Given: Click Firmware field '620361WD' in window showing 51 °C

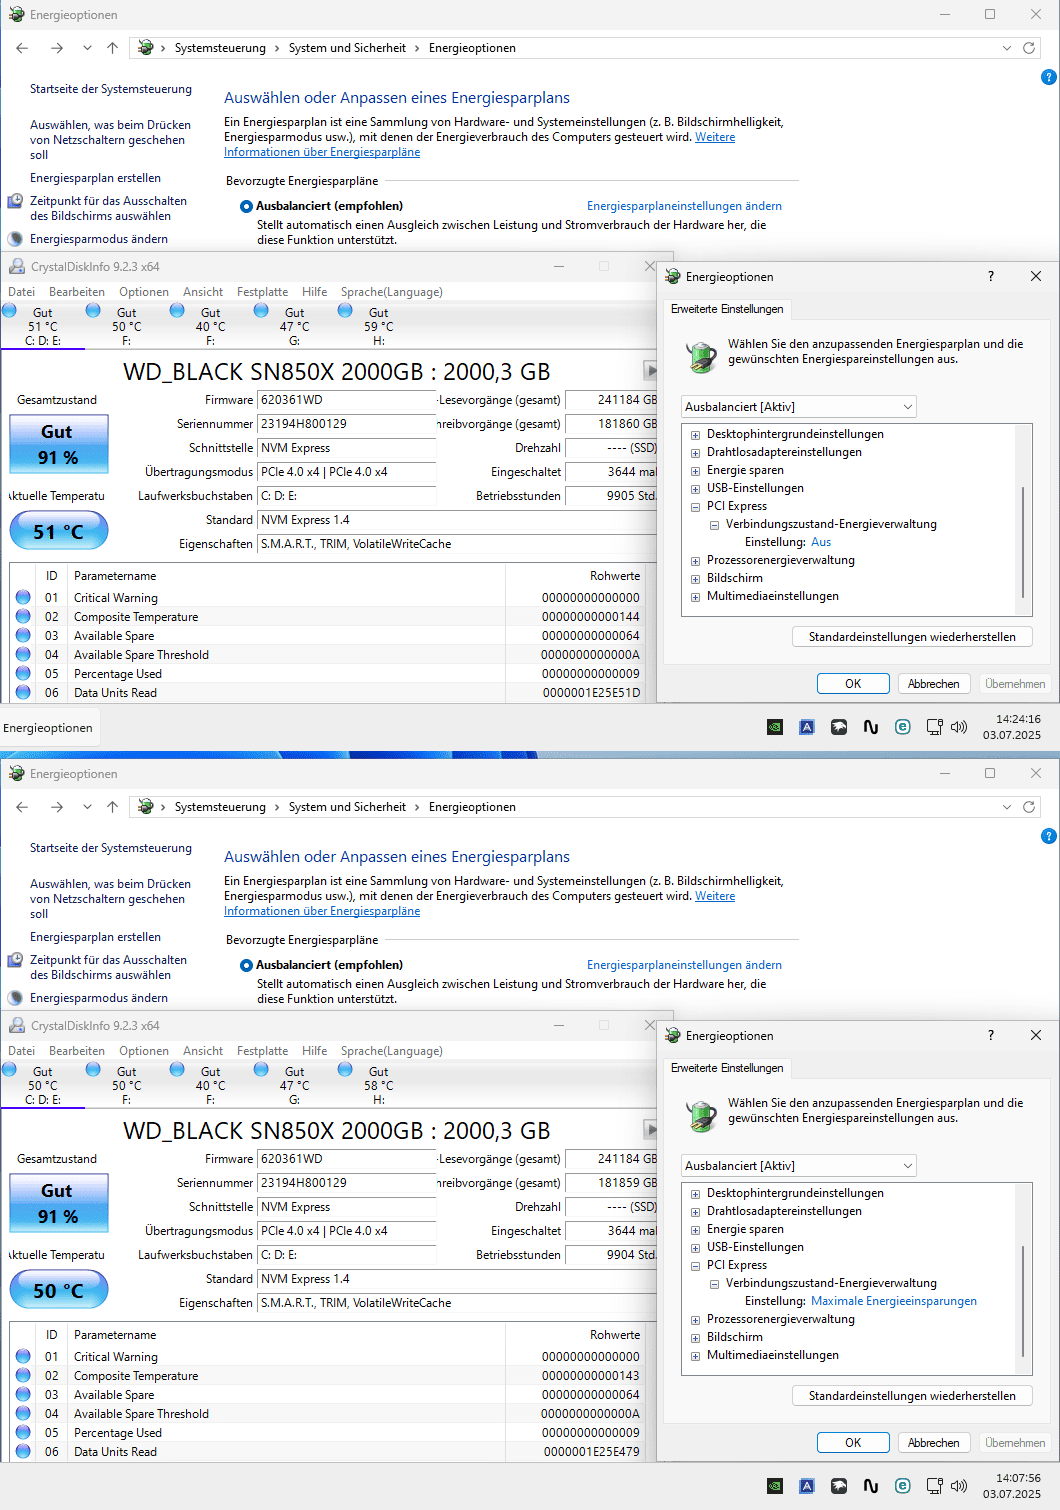Looking at the screenshot, I should click(x=347, y=400).
